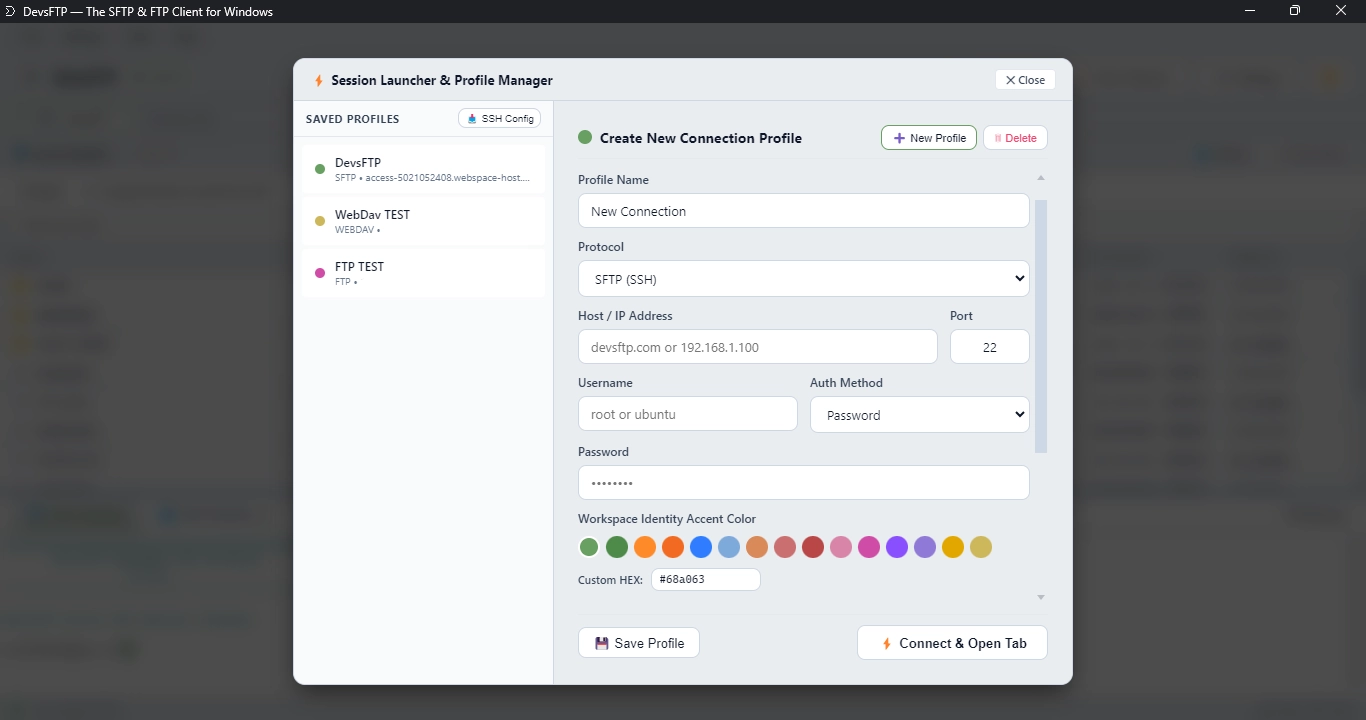Pick the pale light-blue accent swatch

click(729, 547)
